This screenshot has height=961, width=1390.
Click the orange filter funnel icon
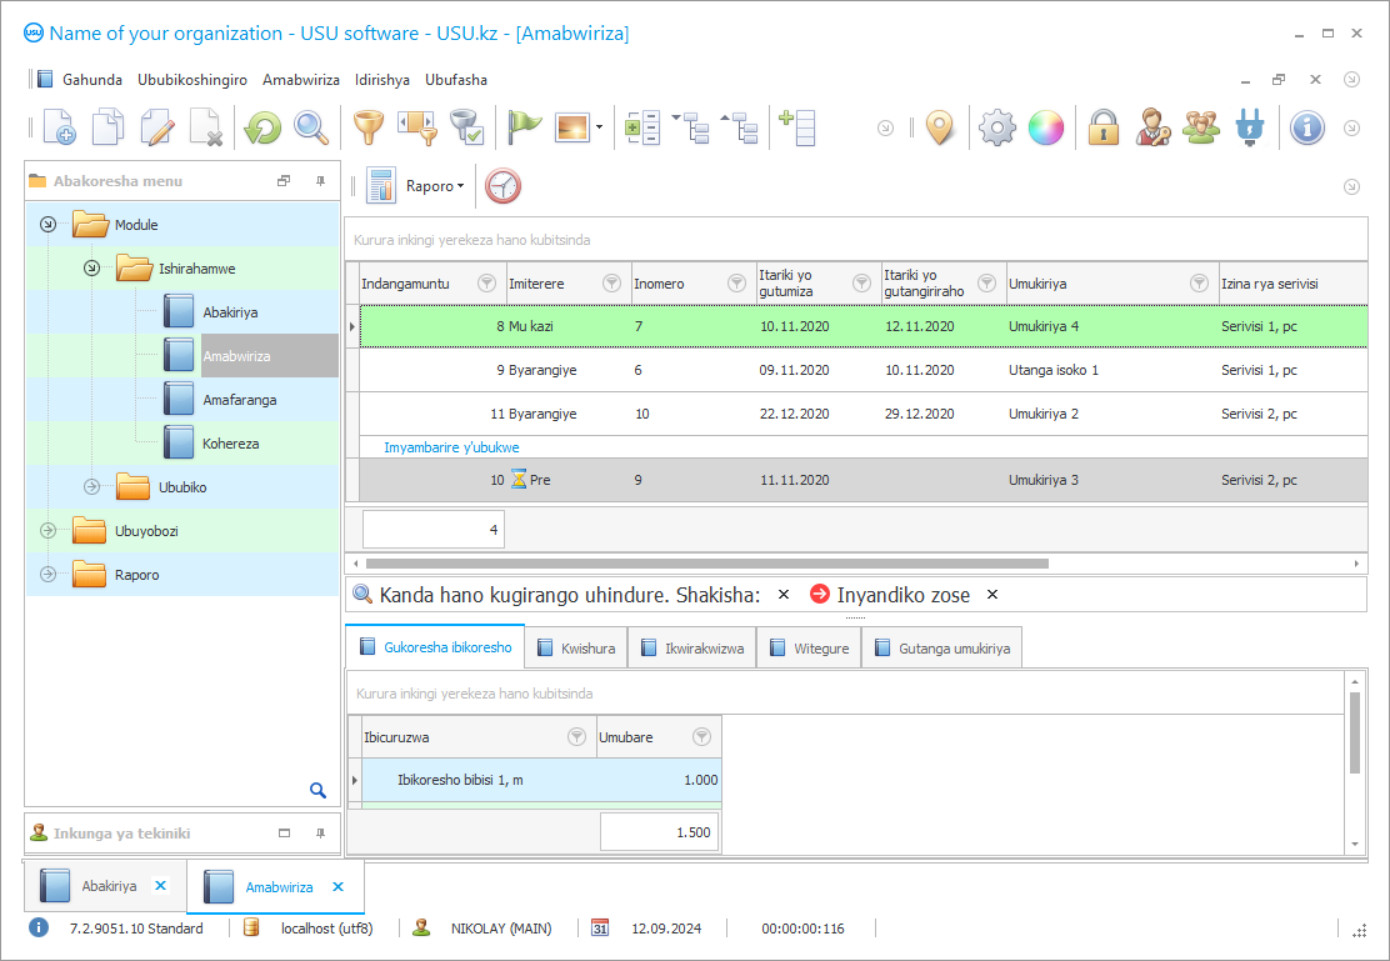click(x=369, y=128)
